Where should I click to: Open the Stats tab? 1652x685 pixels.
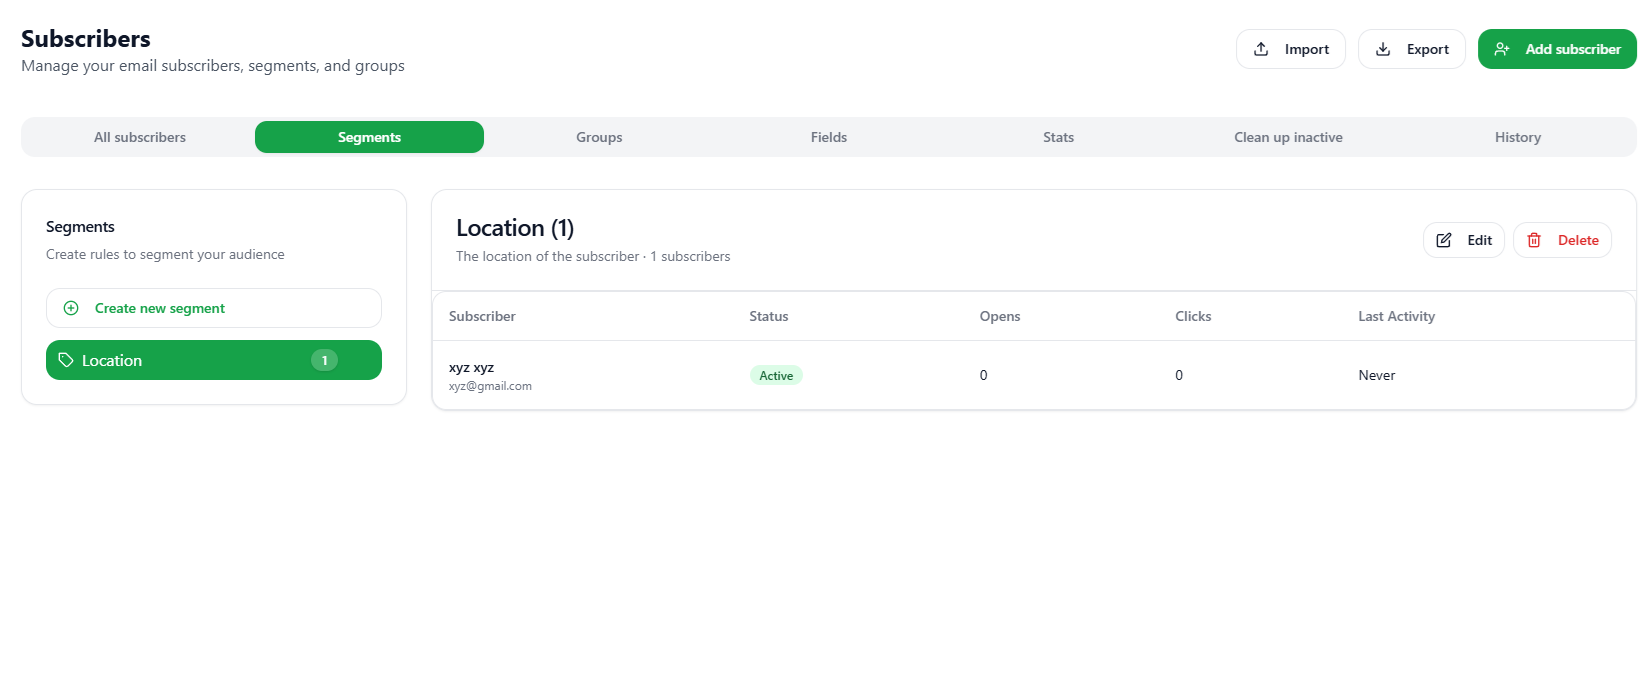coord(1058,137)
